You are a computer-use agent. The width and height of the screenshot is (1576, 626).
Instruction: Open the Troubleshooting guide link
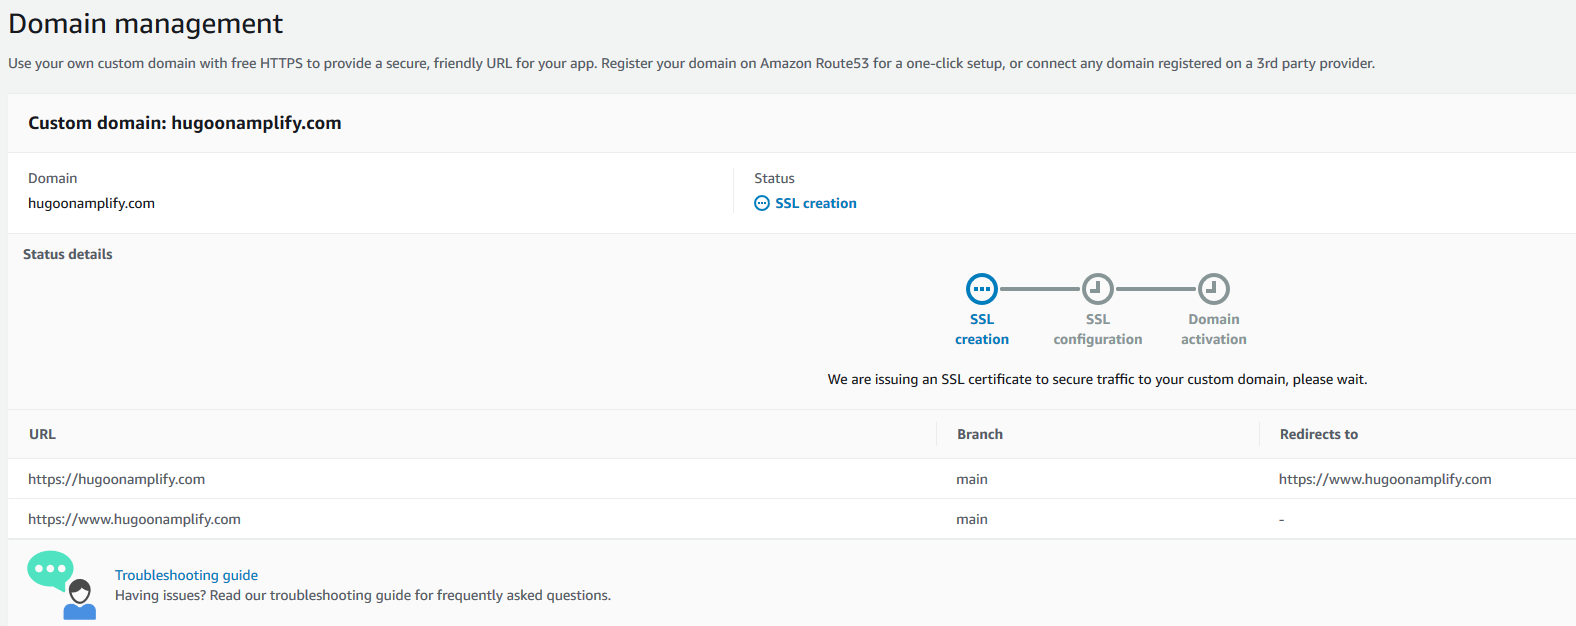[186, 575]
